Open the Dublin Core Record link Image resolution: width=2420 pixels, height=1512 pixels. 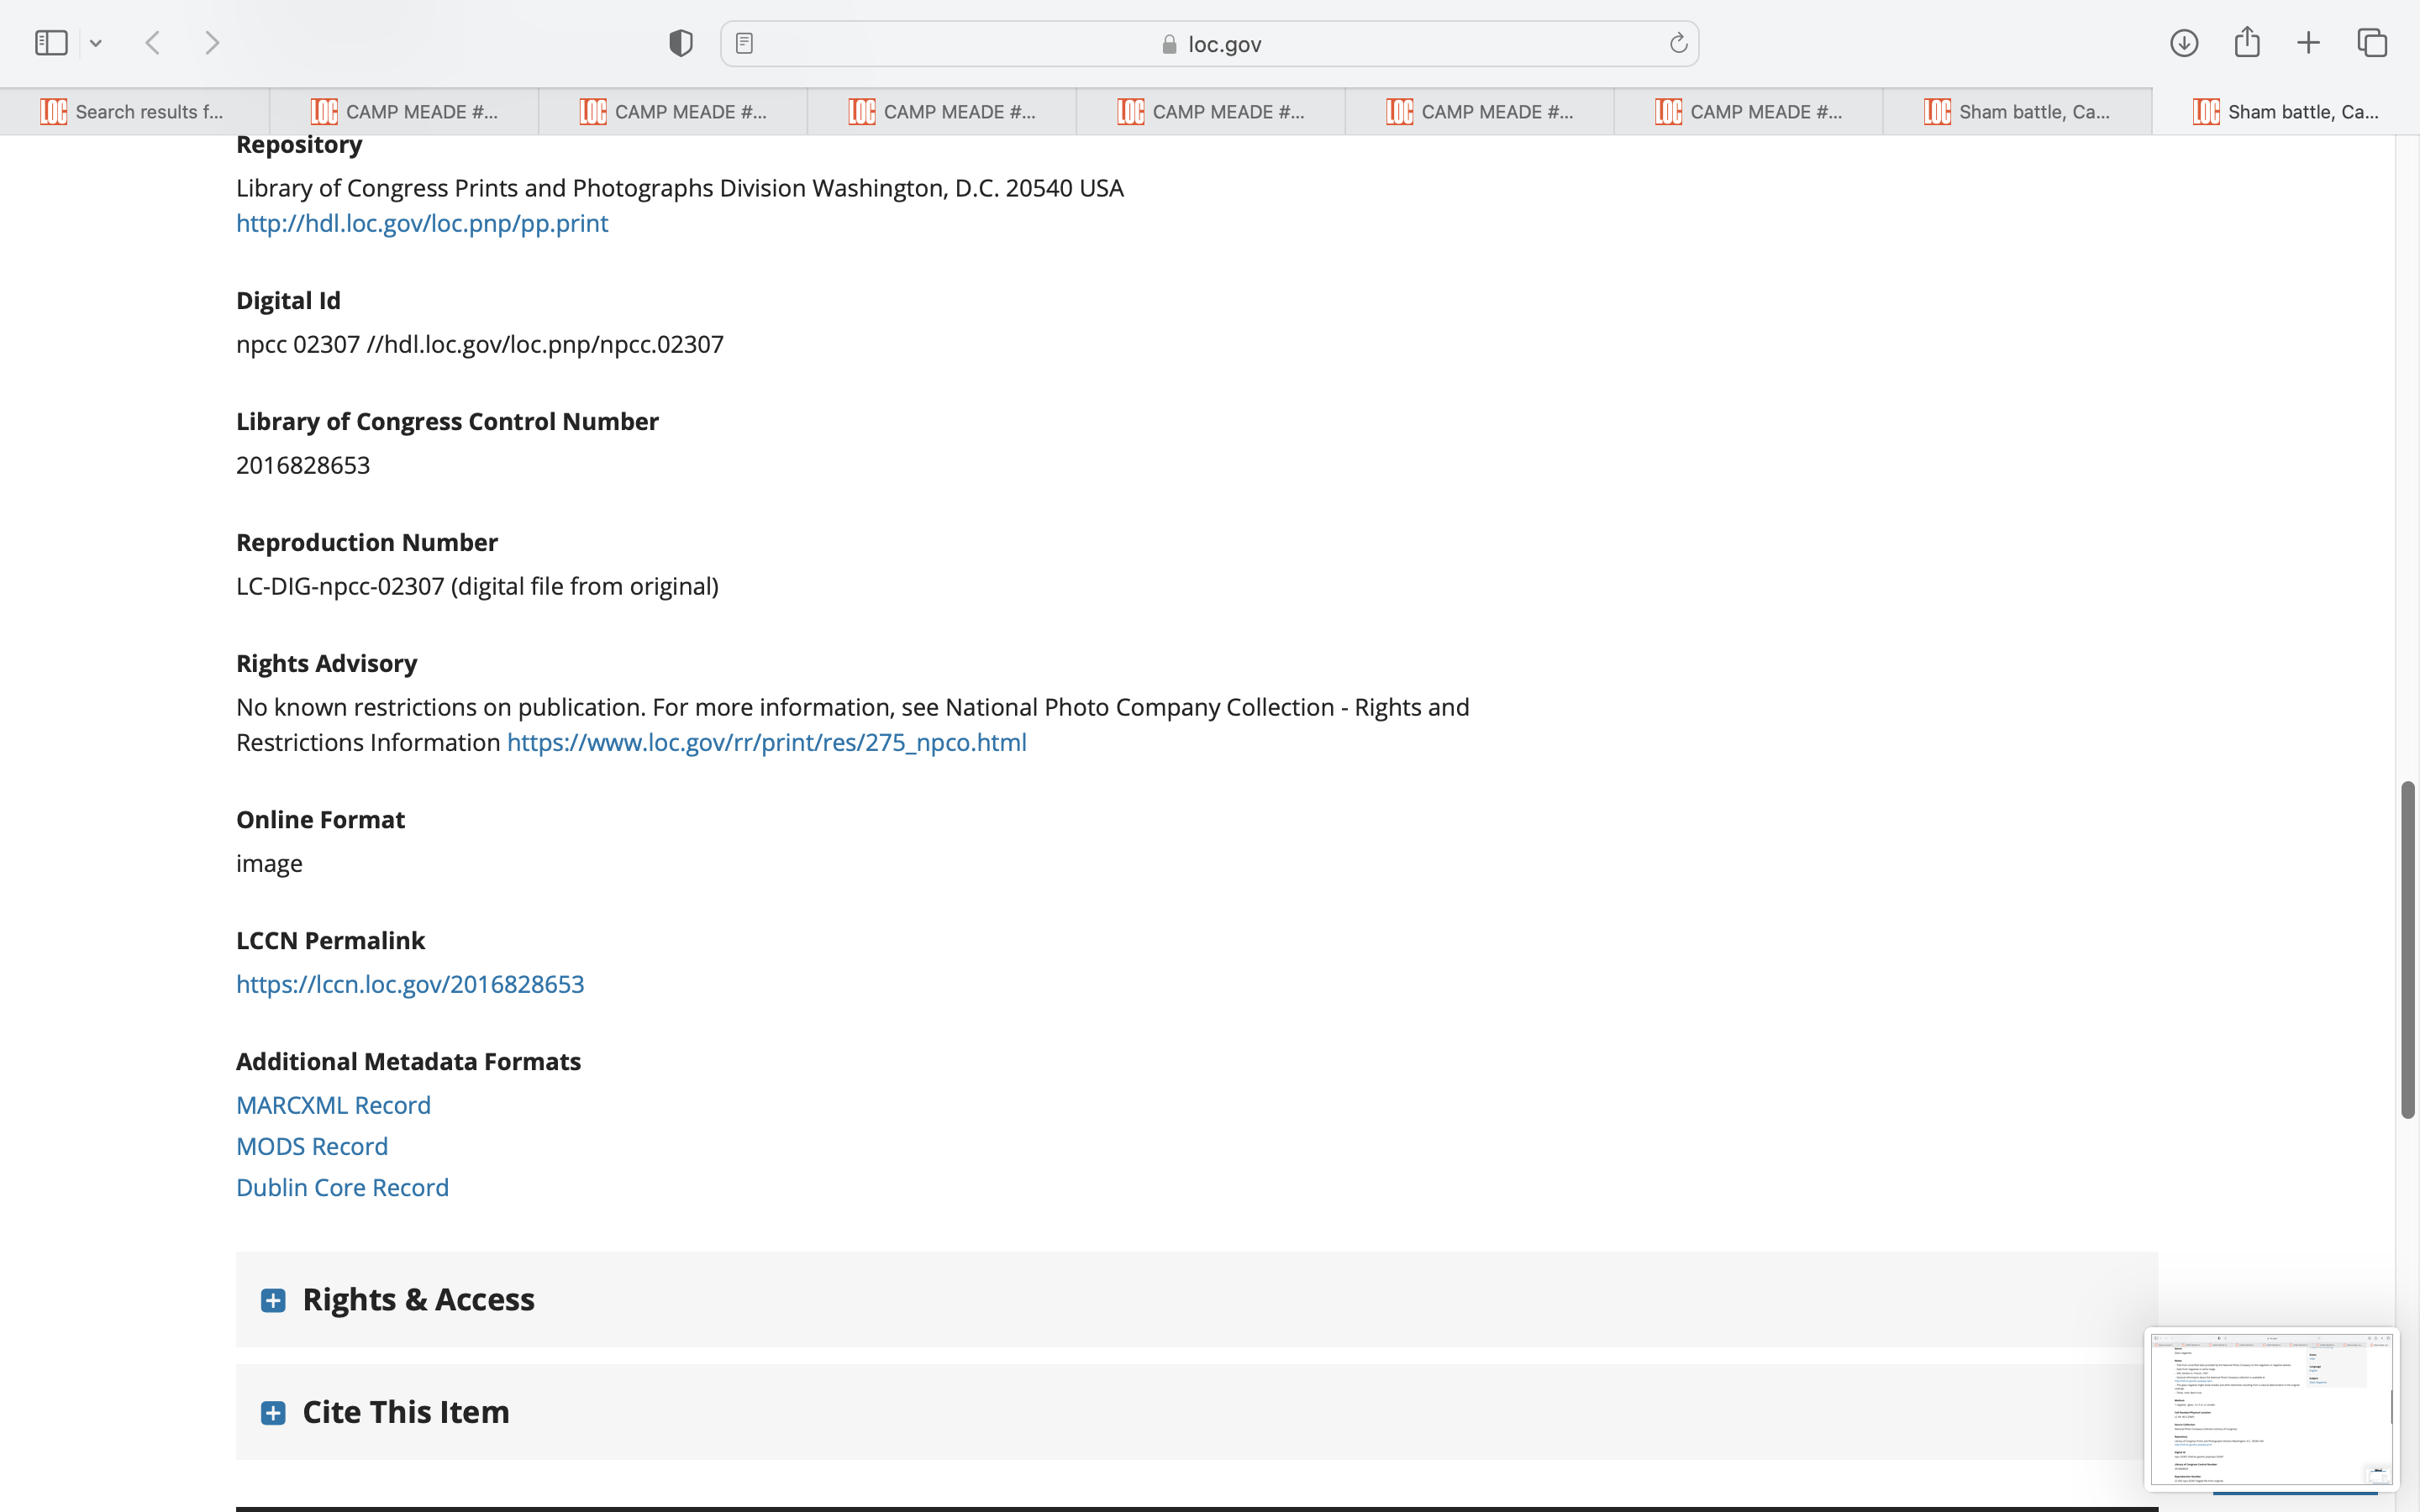coord(342,1187)
